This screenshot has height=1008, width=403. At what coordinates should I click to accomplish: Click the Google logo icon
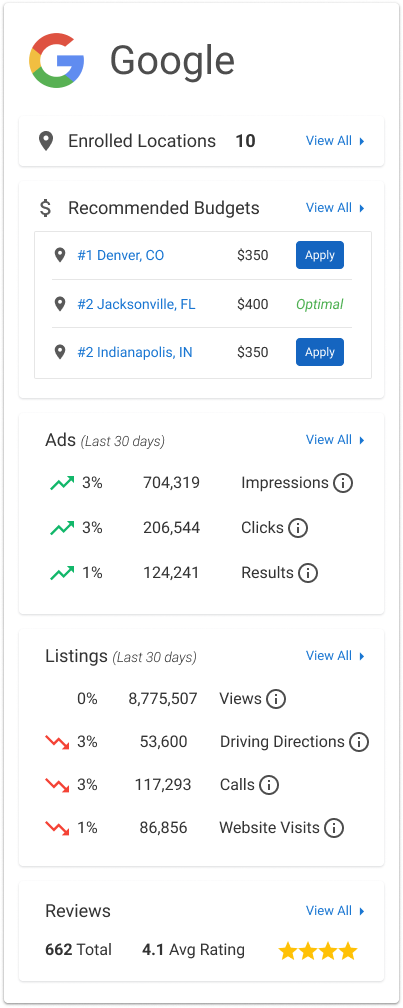click(57, 60)
